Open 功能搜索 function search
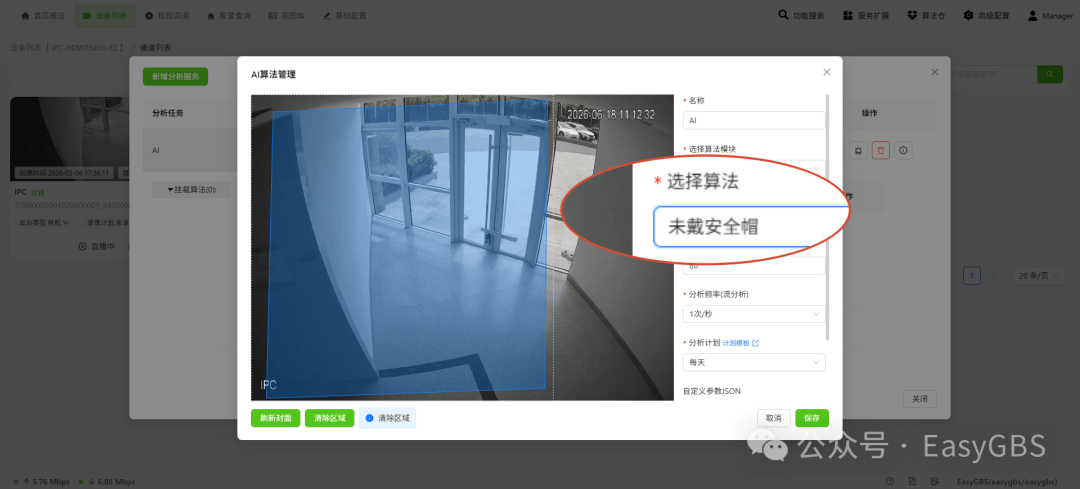Viewport: 1080px width, 489px height. pos(801,15)
